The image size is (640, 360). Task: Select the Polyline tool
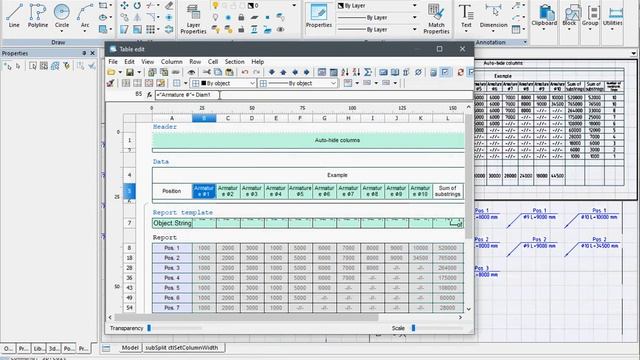[38, 16]
